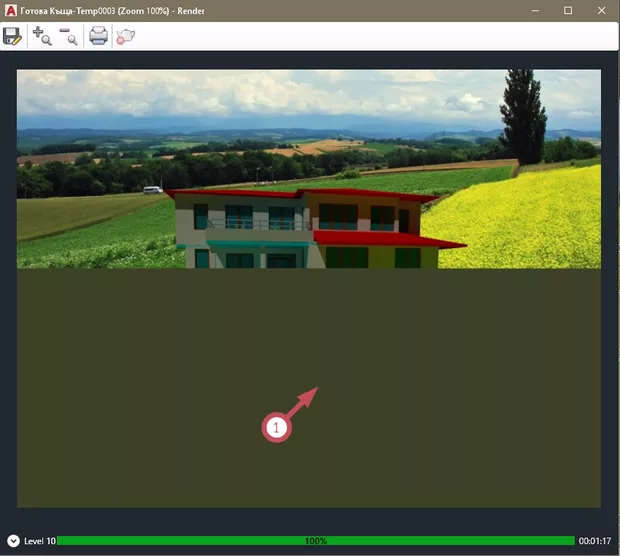Click the 100% render progress bar
Image resolution: width=620 pixels, height=556 pixels.
[x=316, y=541]
